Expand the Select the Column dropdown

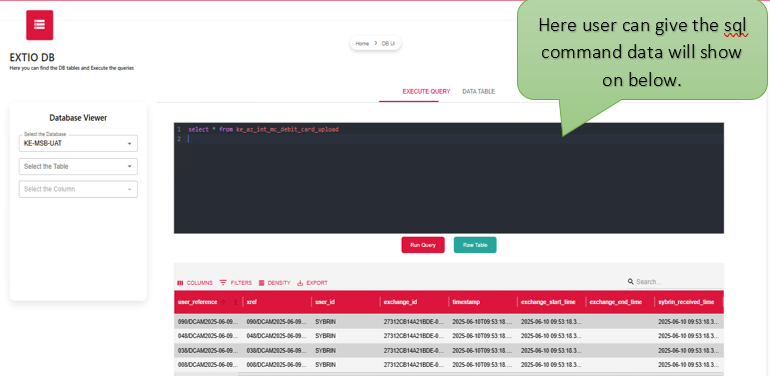point(78,189)
